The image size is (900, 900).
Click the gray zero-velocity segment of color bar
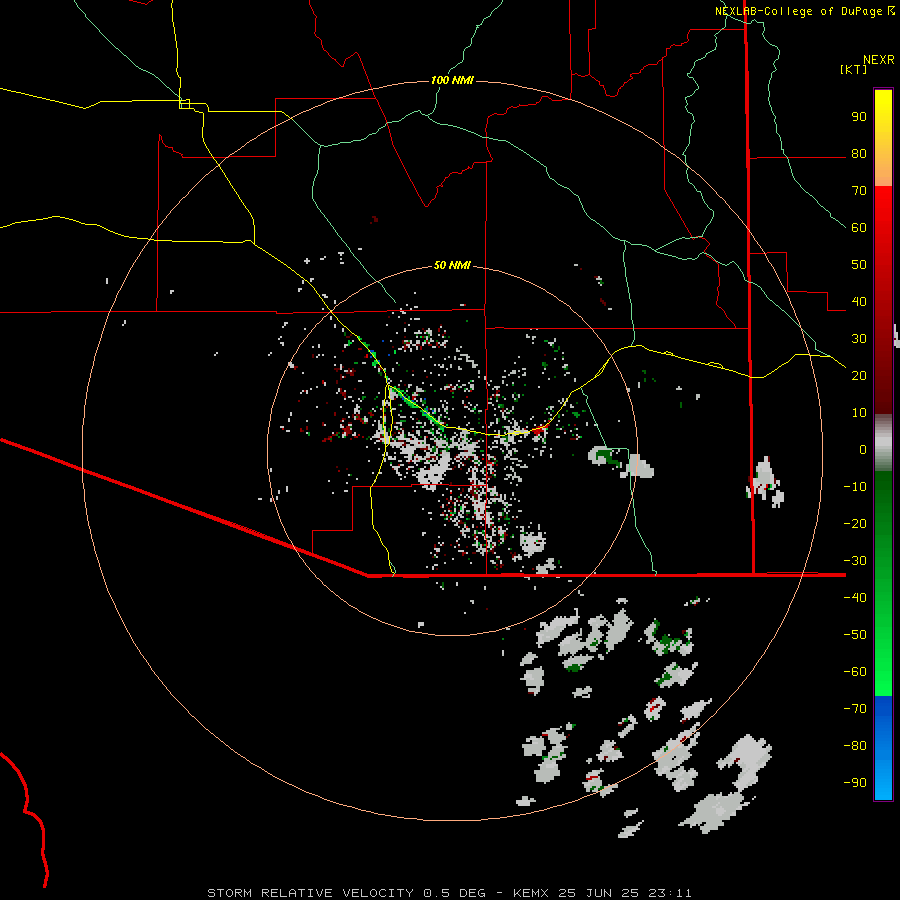883,443
